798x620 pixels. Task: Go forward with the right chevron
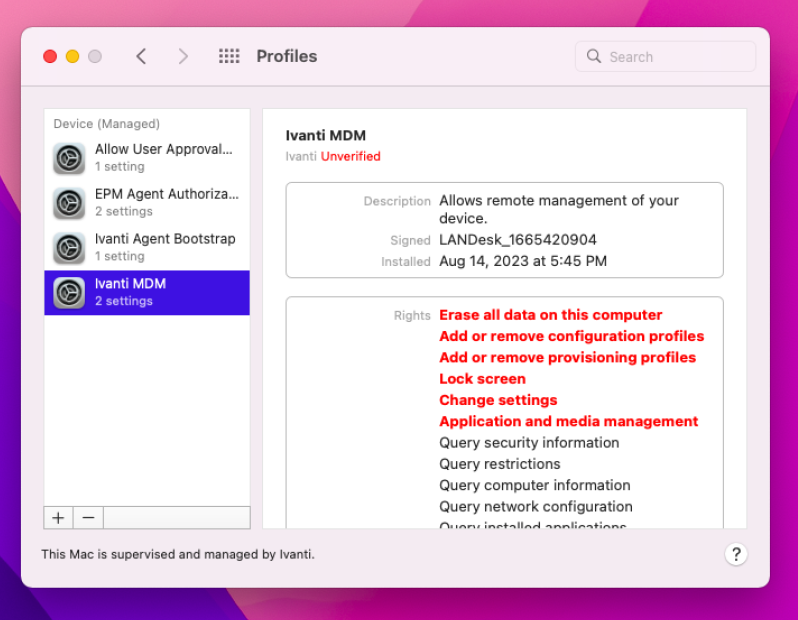183,56
